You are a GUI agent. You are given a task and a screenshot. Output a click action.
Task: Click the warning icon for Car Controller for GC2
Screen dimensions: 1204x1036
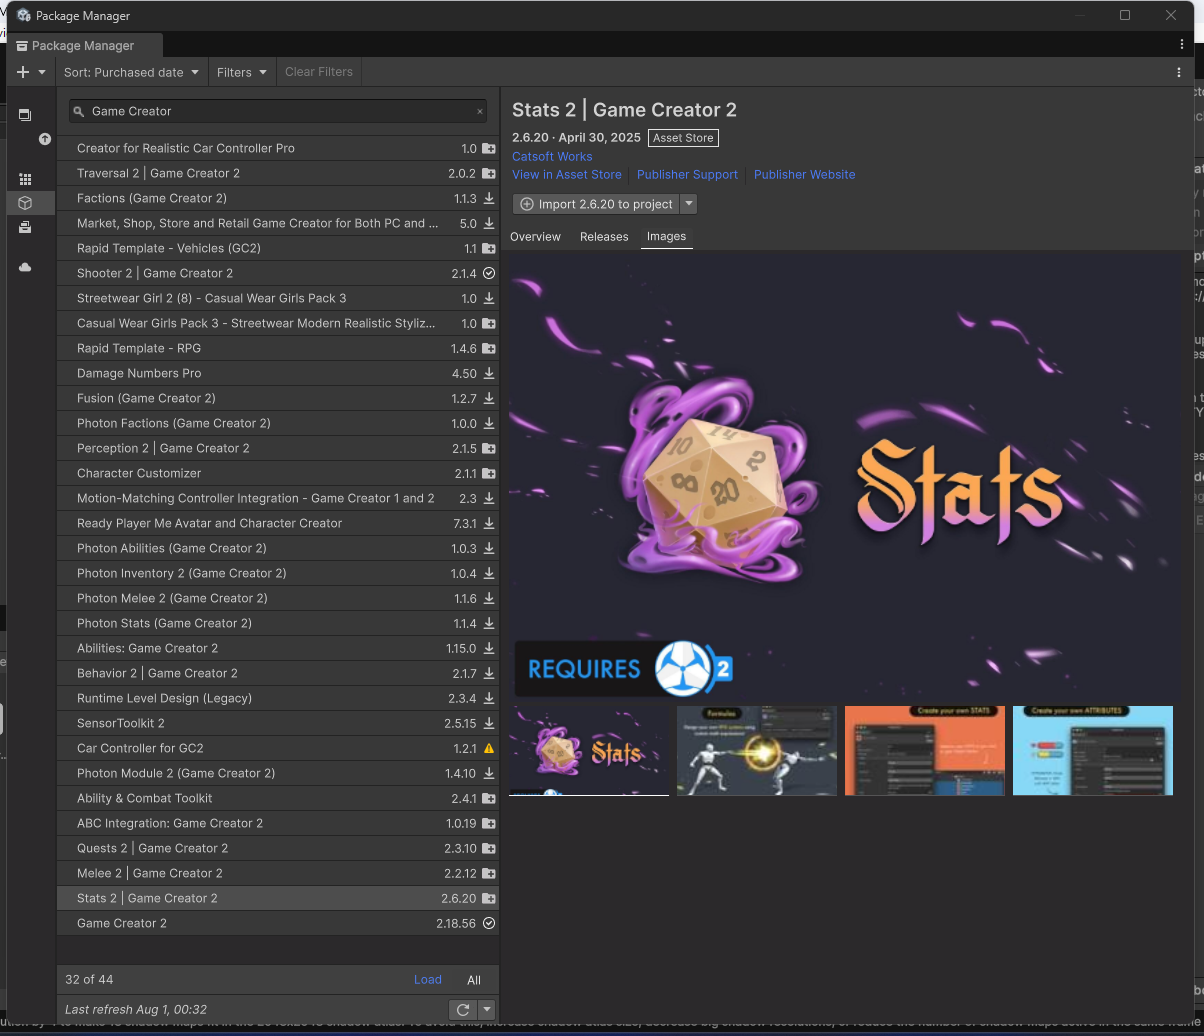489,748
